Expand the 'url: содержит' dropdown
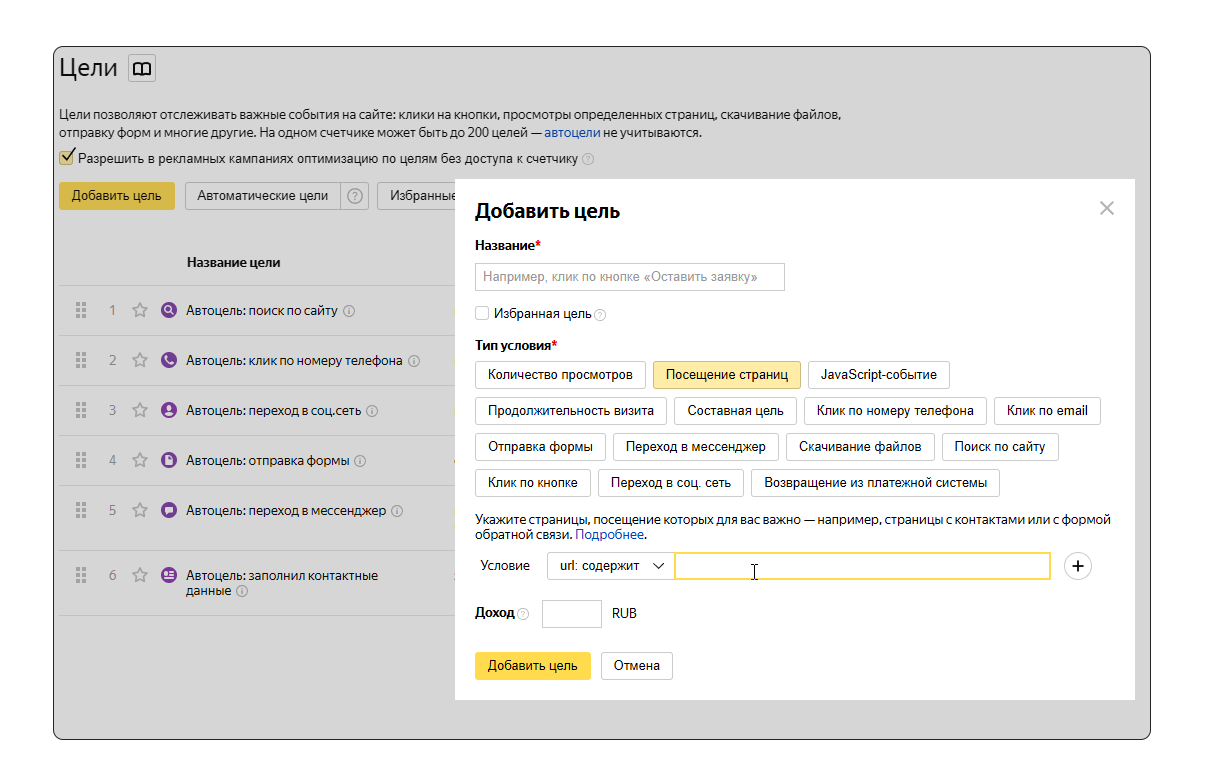1206x771 pixels. [x=611, y=566]
